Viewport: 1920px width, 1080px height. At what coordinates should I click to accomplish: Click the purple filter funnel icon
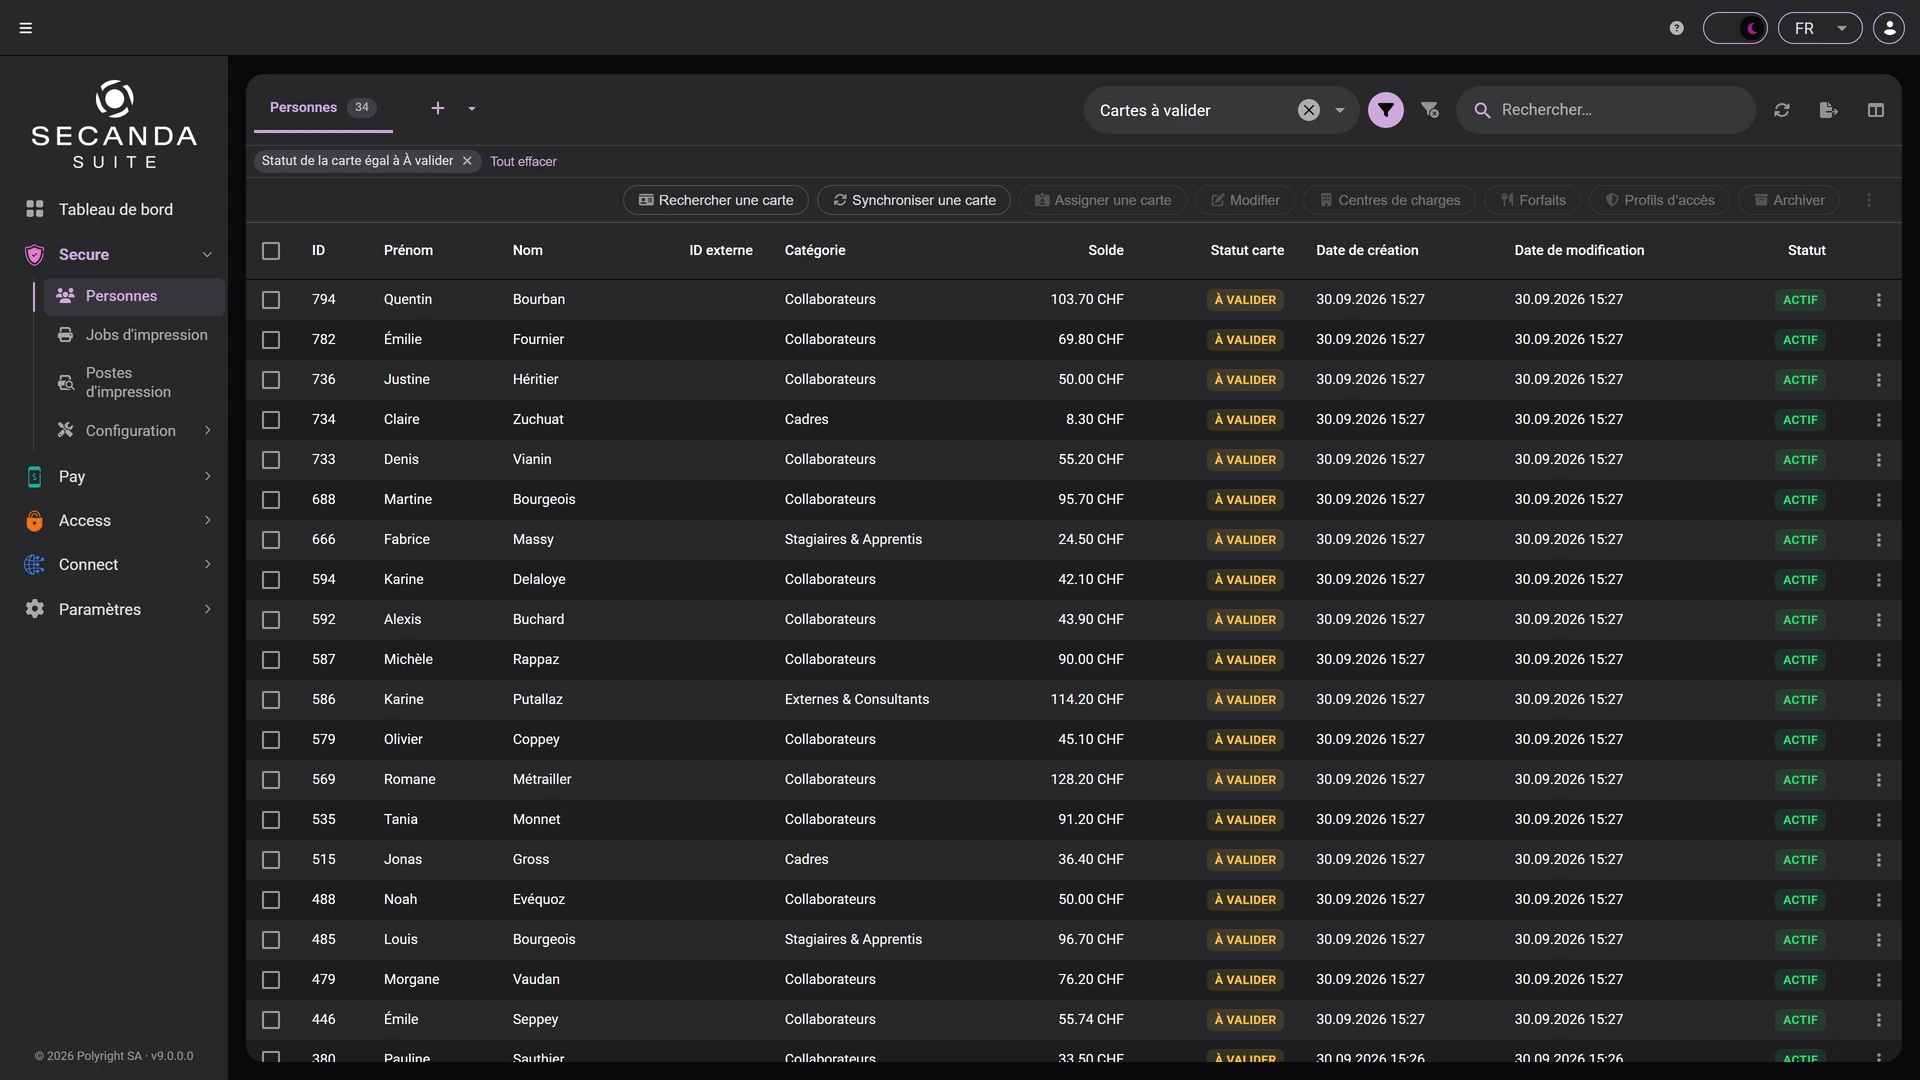pyautogui.click(x=1386, y=110)
